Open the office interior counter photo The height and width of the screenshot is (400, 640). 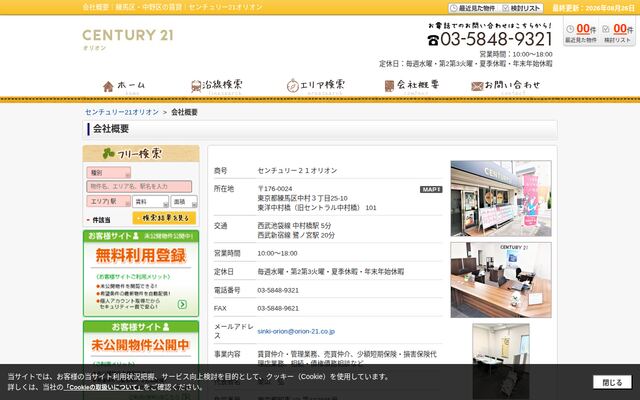point(501,280)
